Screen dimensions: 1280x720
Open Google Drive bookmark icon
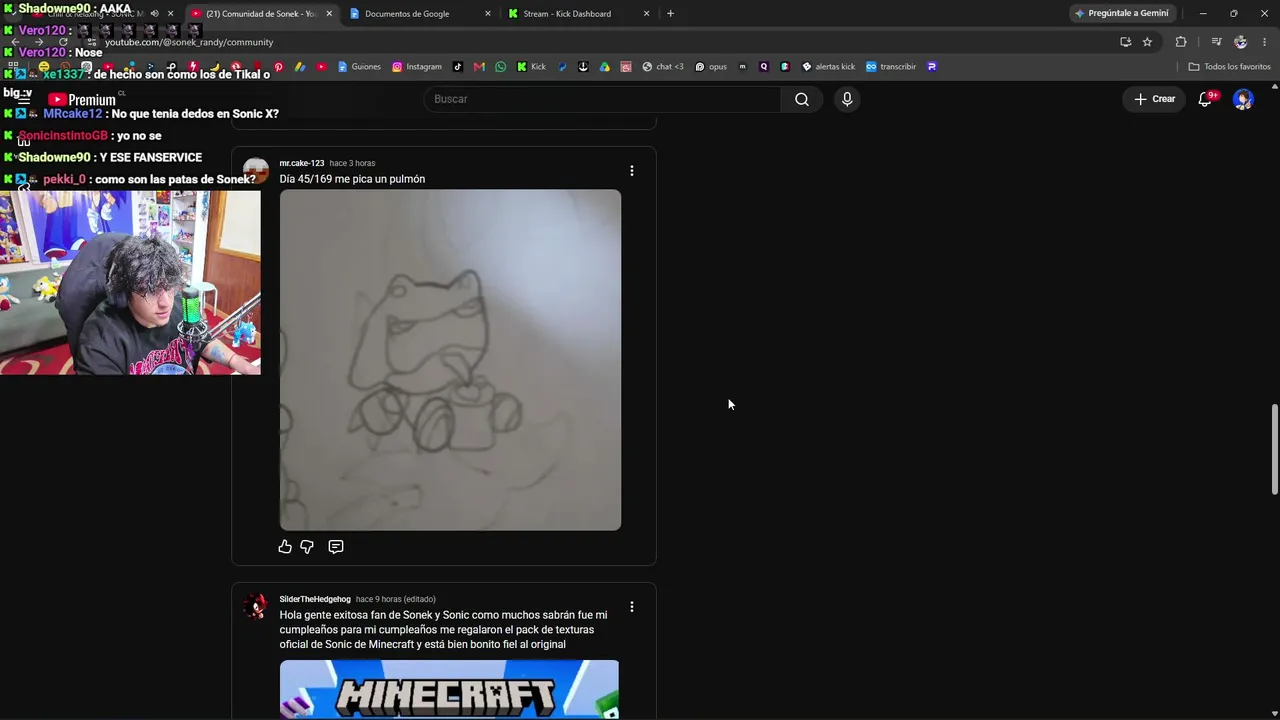coord(605,67)
